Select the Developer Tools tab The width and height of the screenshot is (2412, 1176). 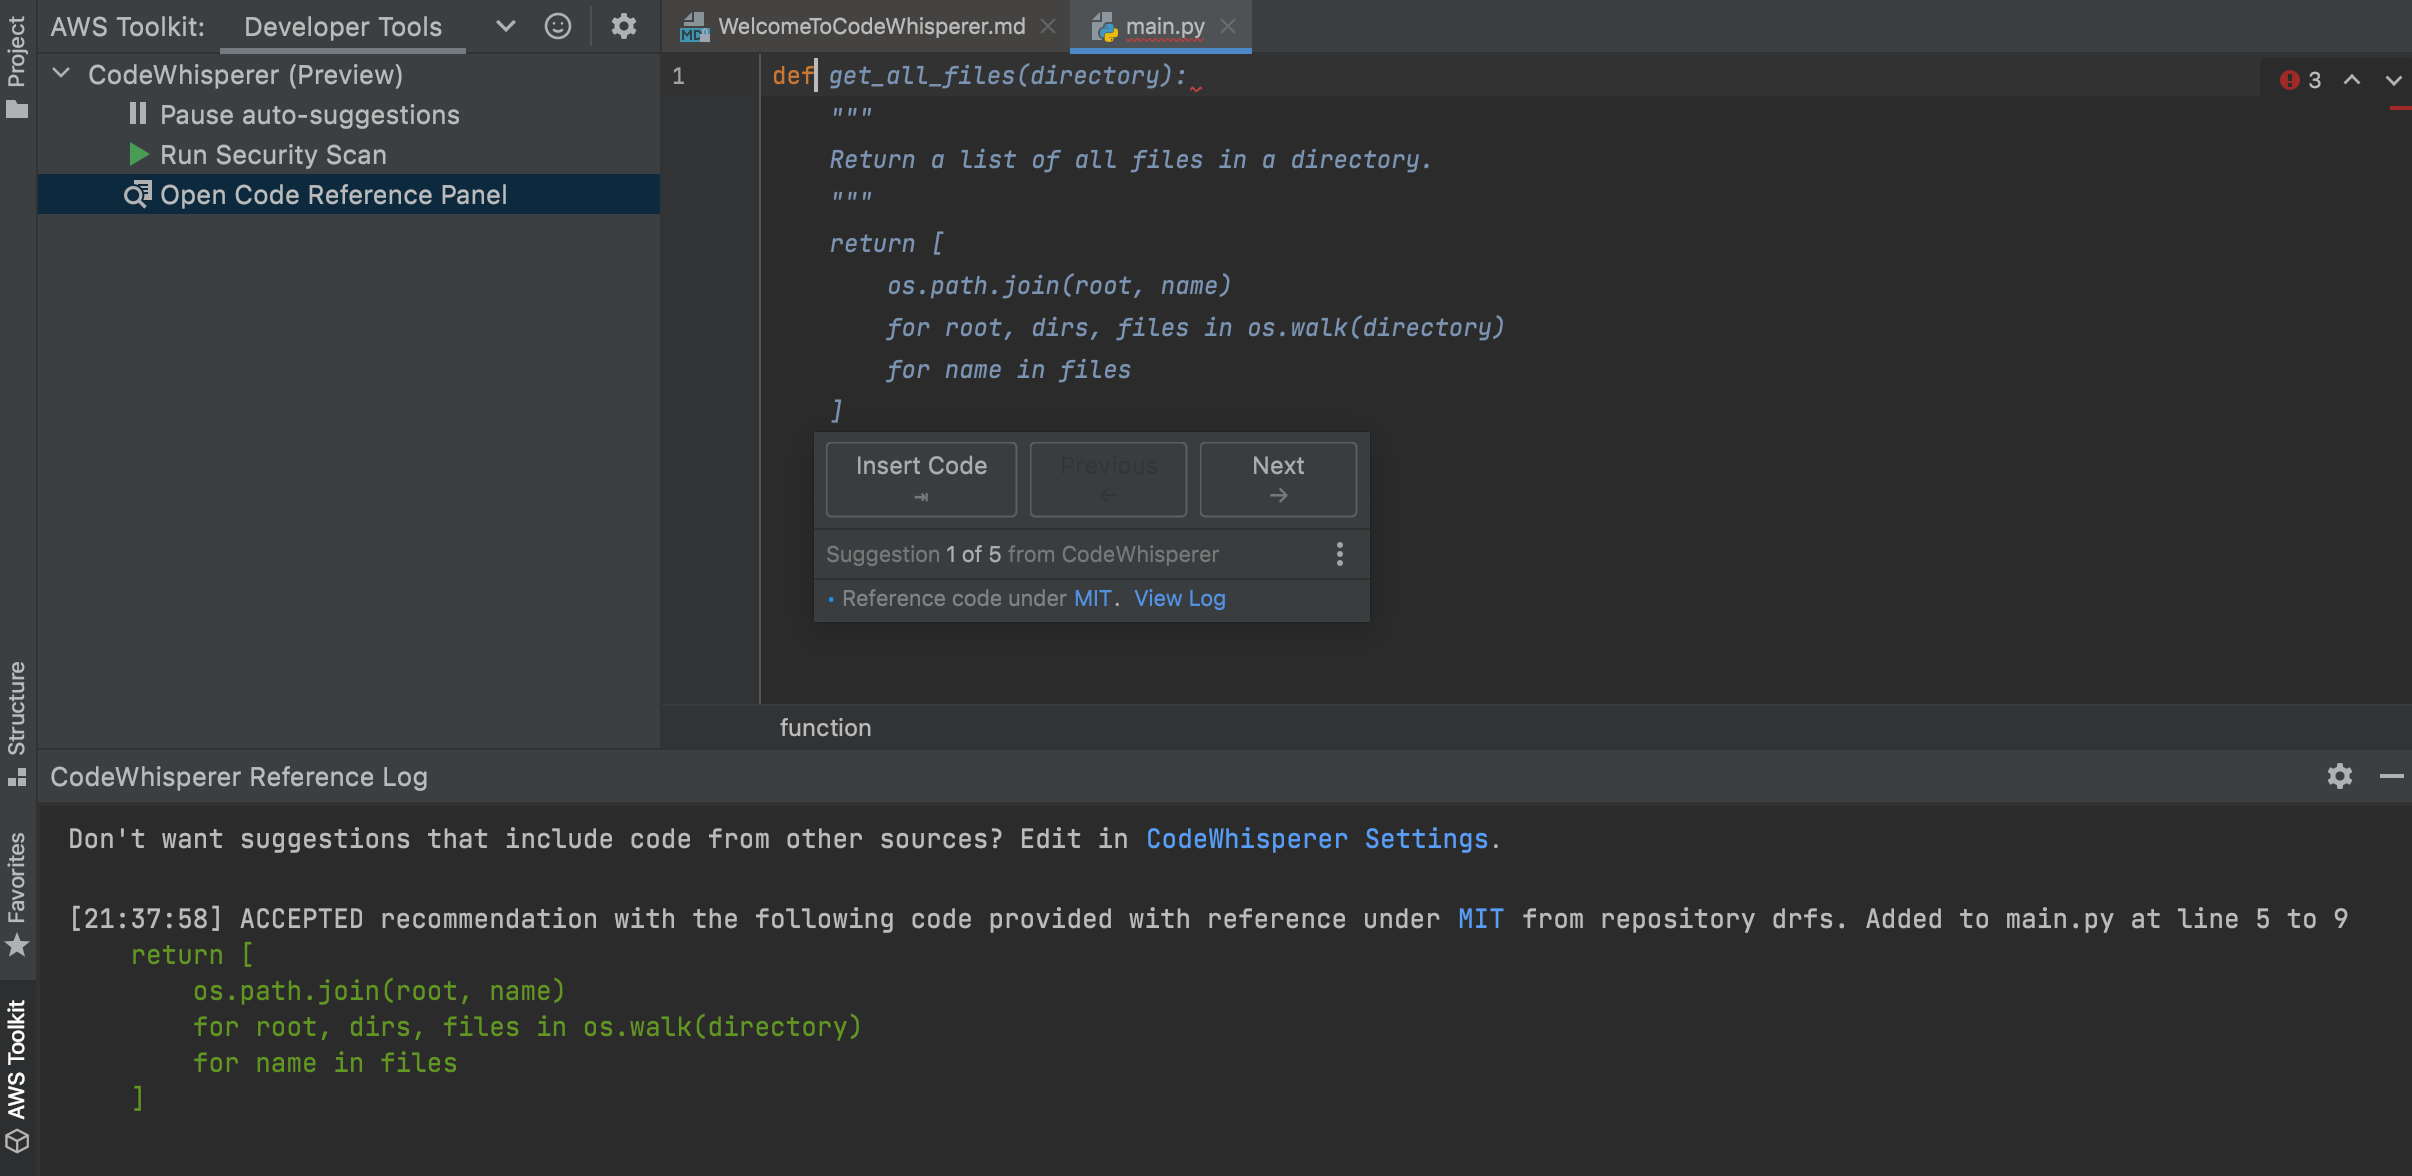(x=342, y=26)
